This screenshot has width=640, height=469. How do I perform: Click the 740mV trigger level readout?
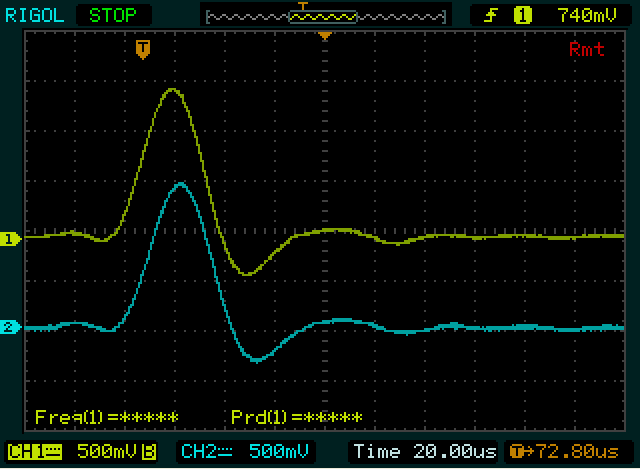tap(587, 16)
